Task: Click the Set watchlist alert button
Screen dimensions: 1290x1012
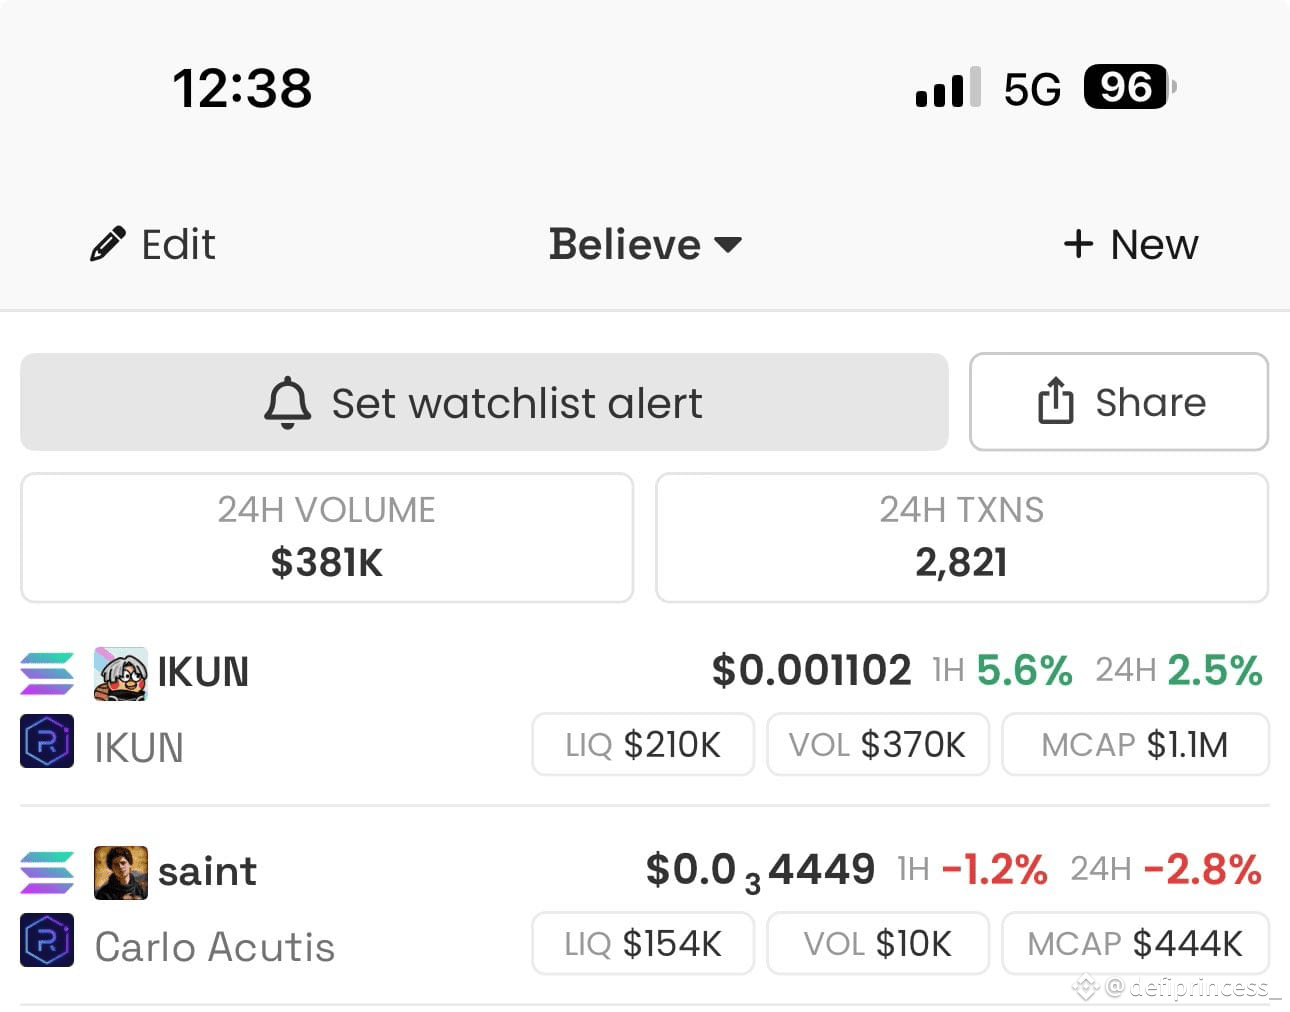Action: [484, 402]
